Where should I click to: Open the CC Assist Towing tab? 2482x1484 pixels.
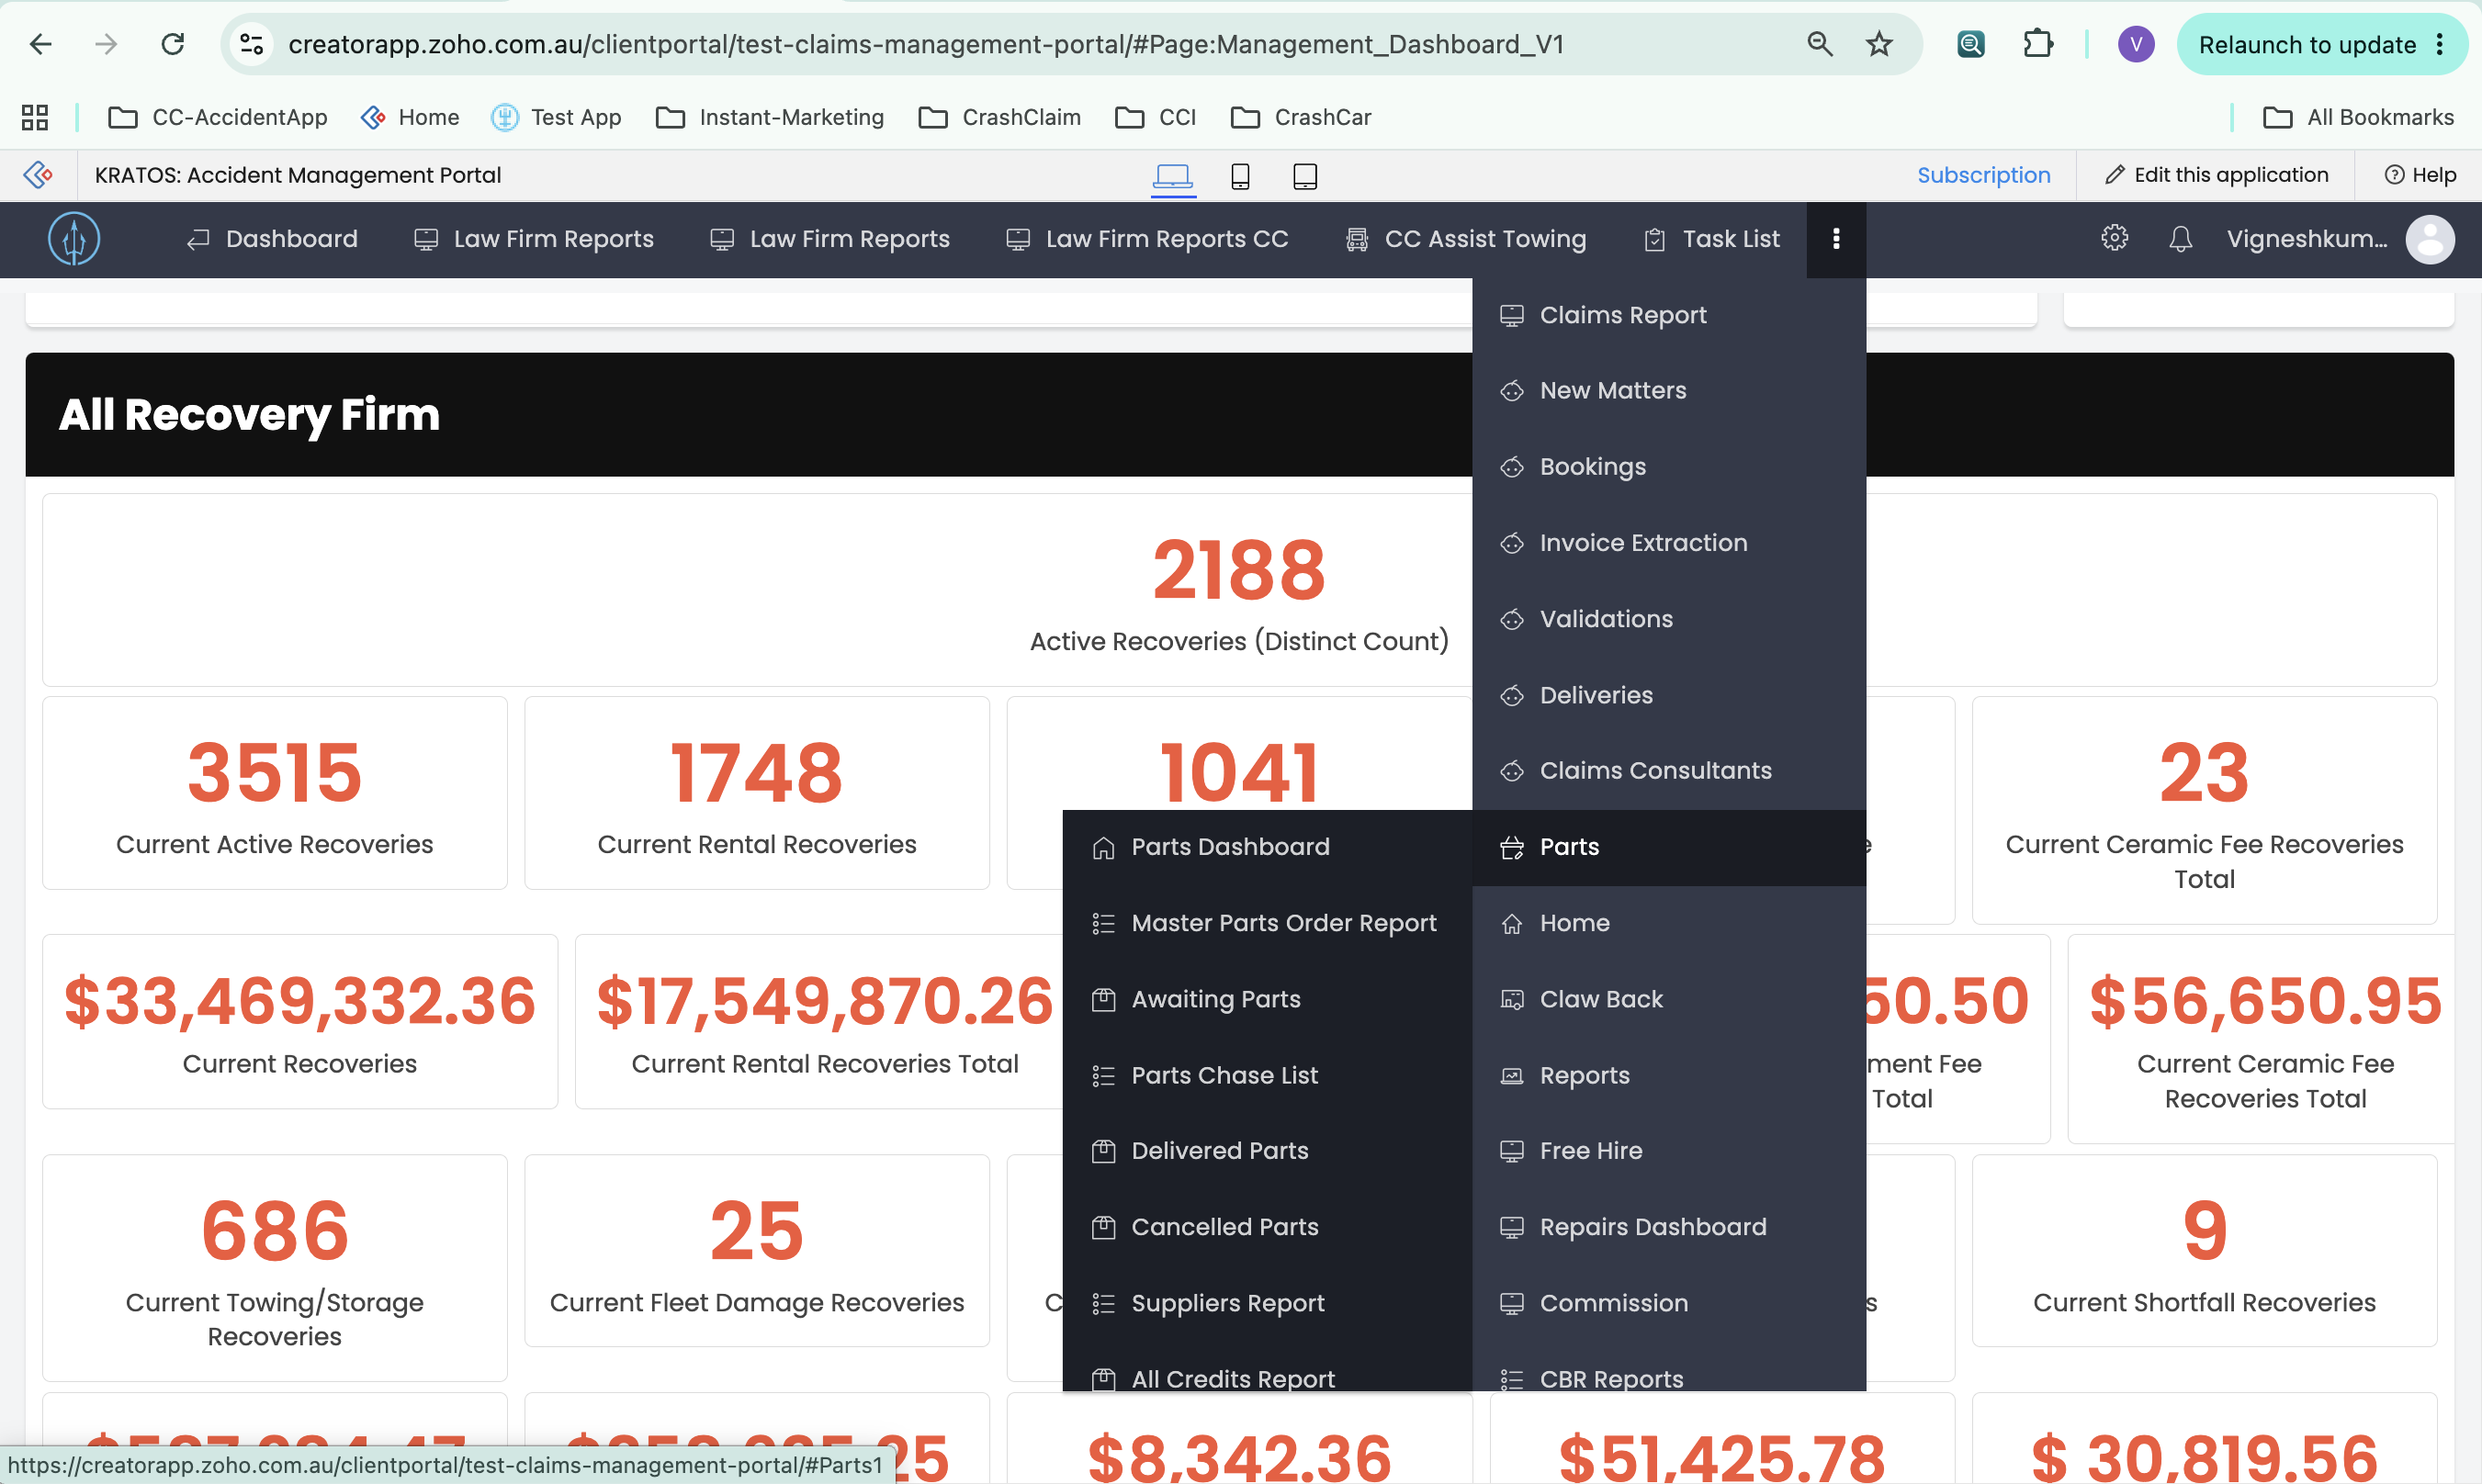1465,239
